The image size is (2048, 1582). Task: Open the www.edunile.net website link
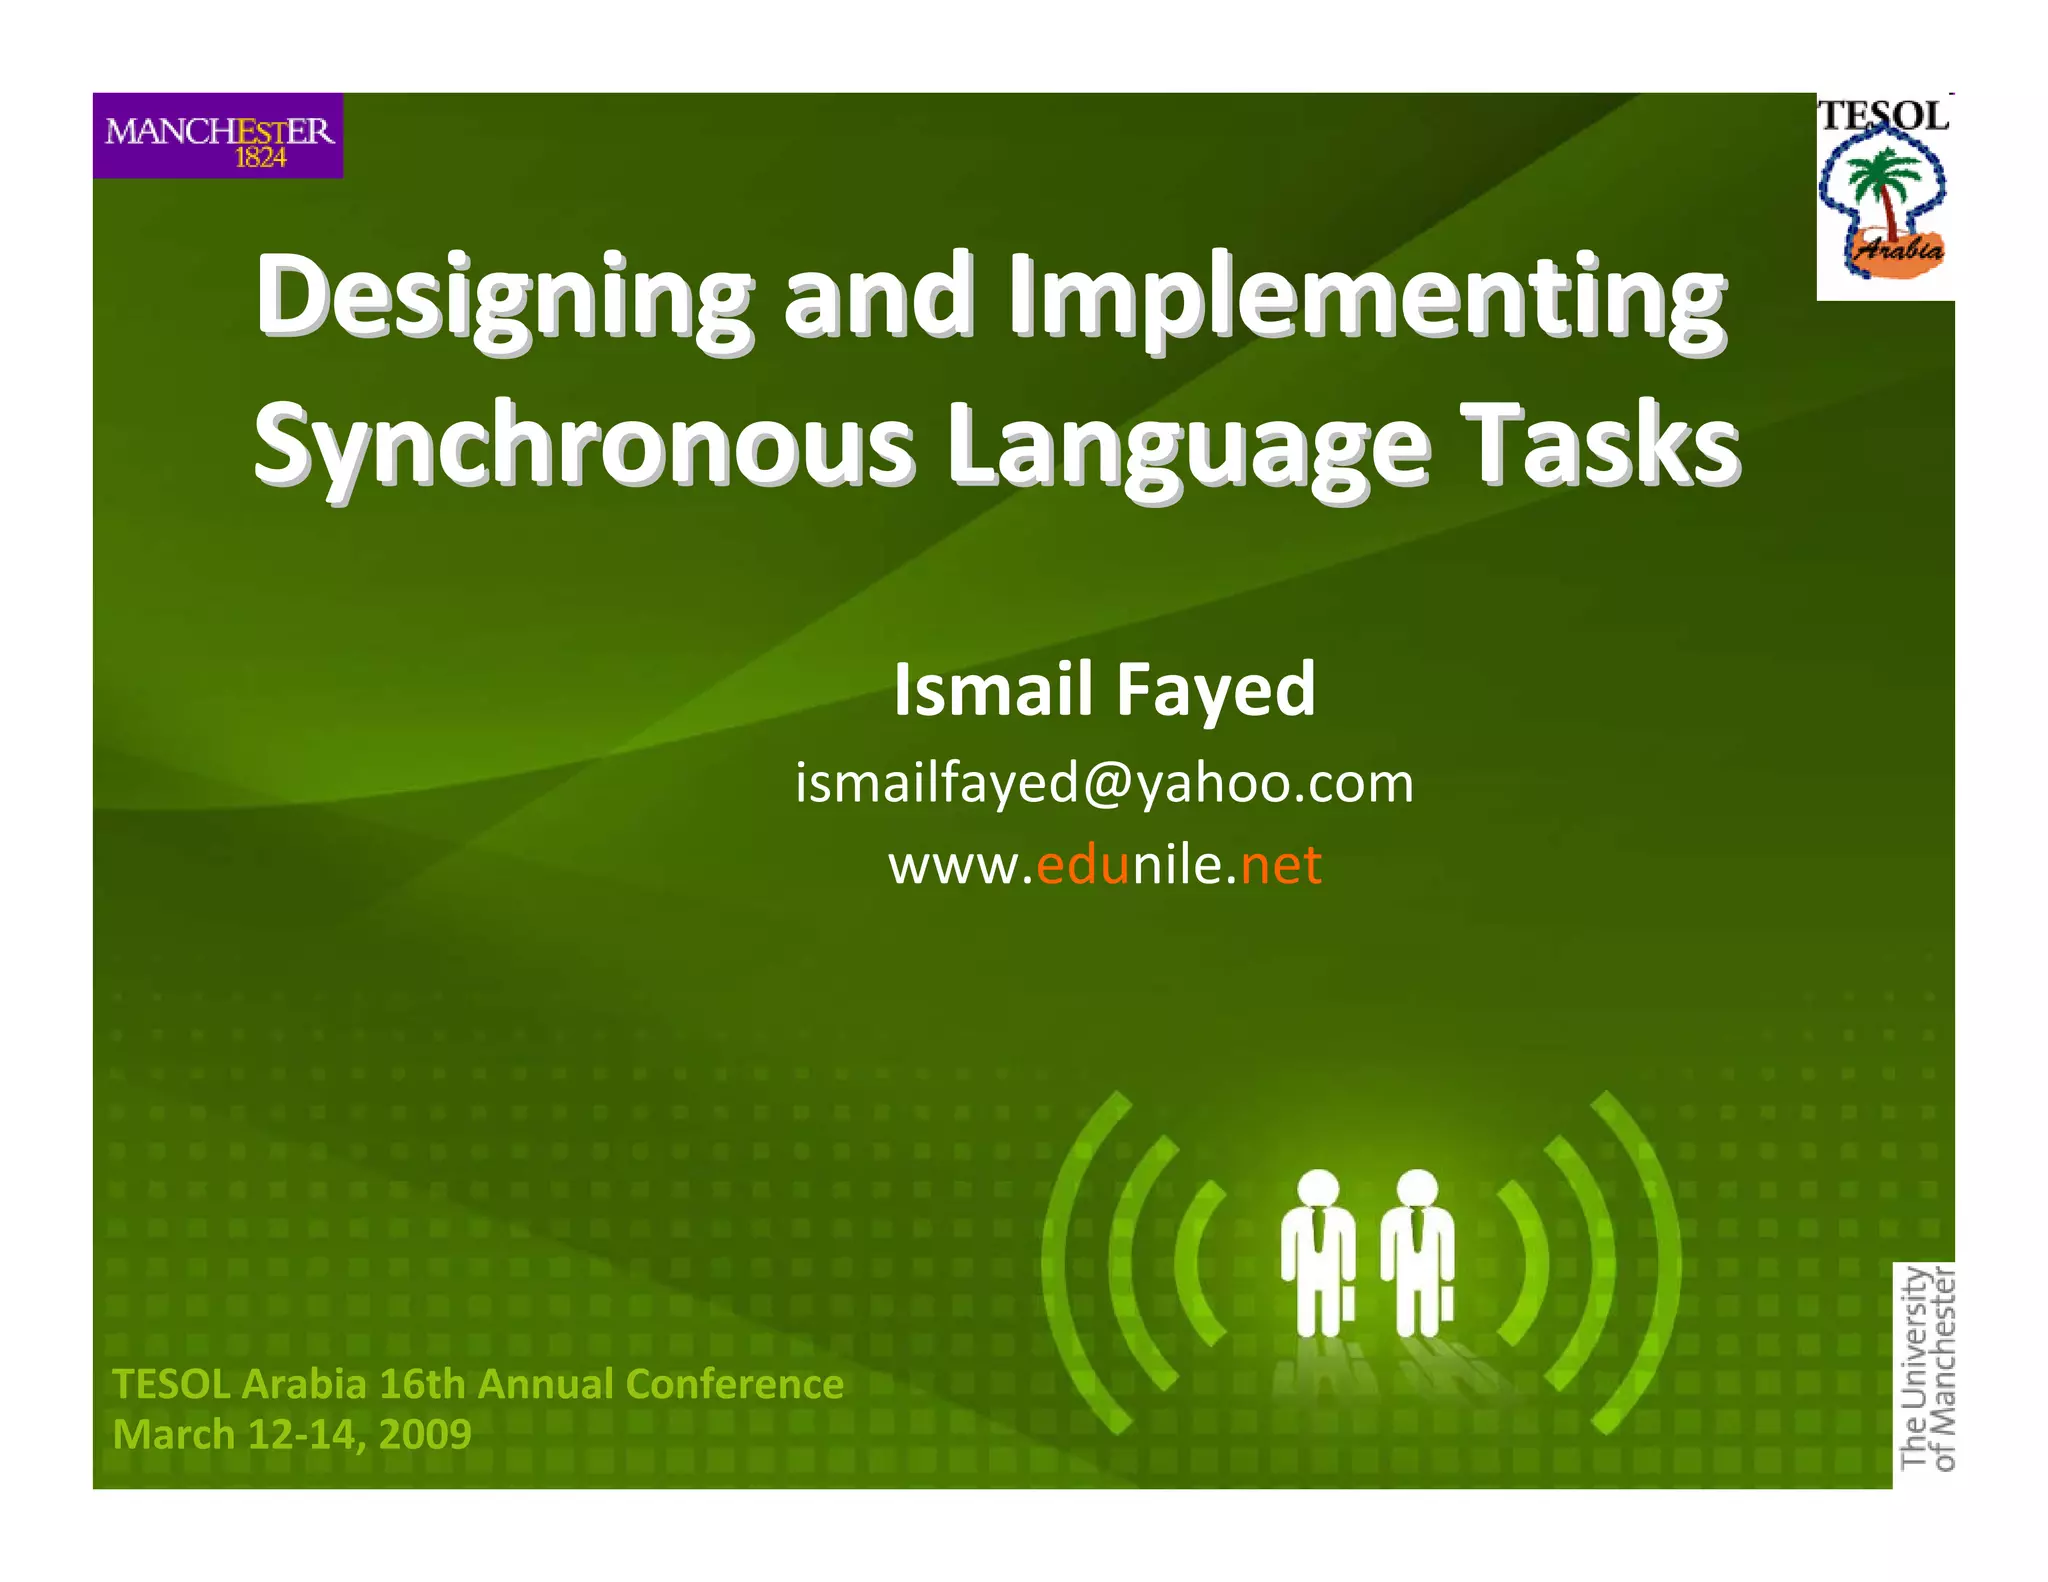coord(1104,864)
